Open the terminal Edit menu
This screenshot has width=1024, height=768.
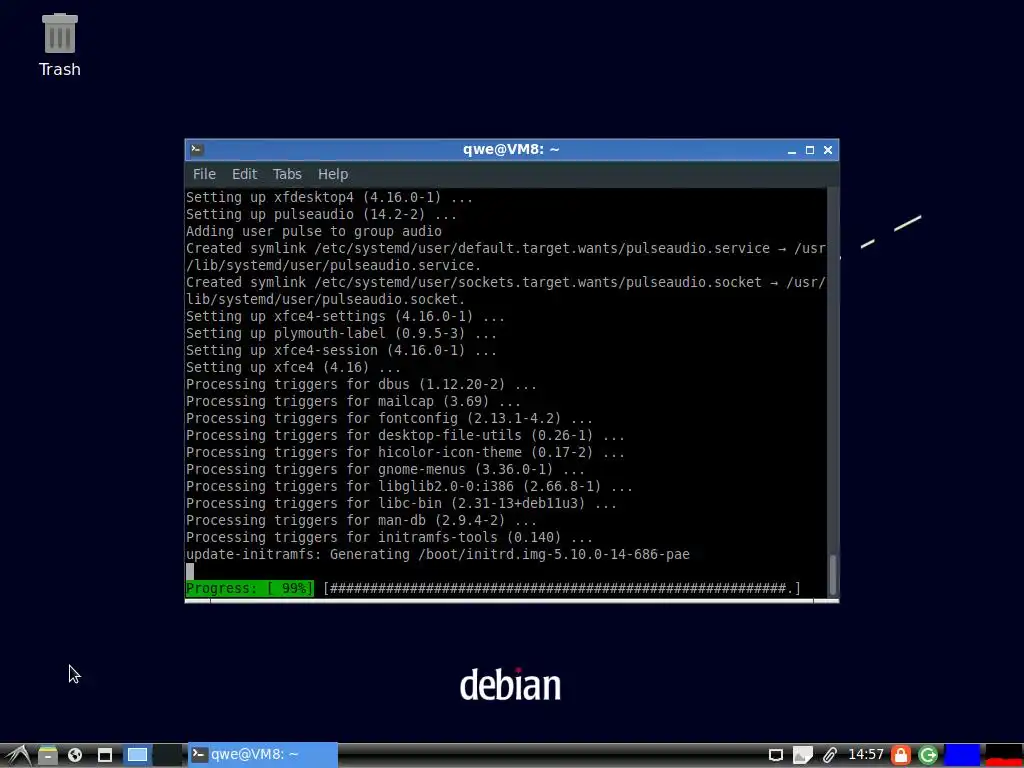point(244,174)
